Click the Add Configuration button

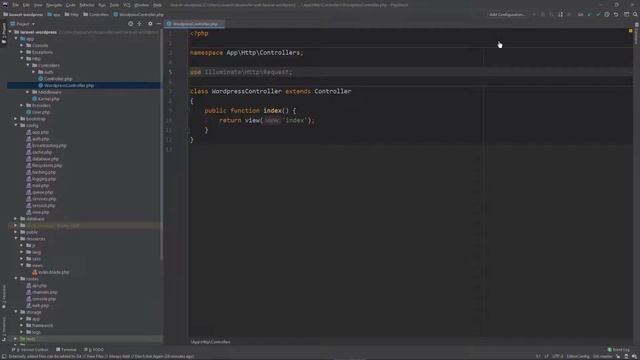click(x=507, y=14)
